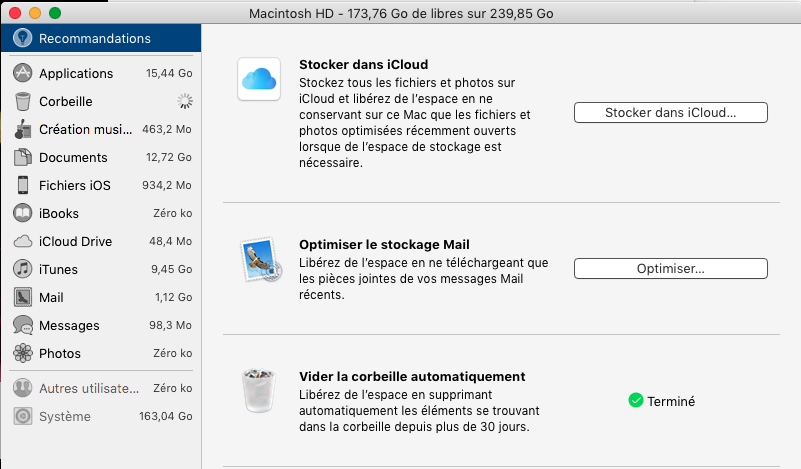Click the large iCloud icon thumbnail
The width and height of the screenshot is (801, 469).
[x=258, y=79]
